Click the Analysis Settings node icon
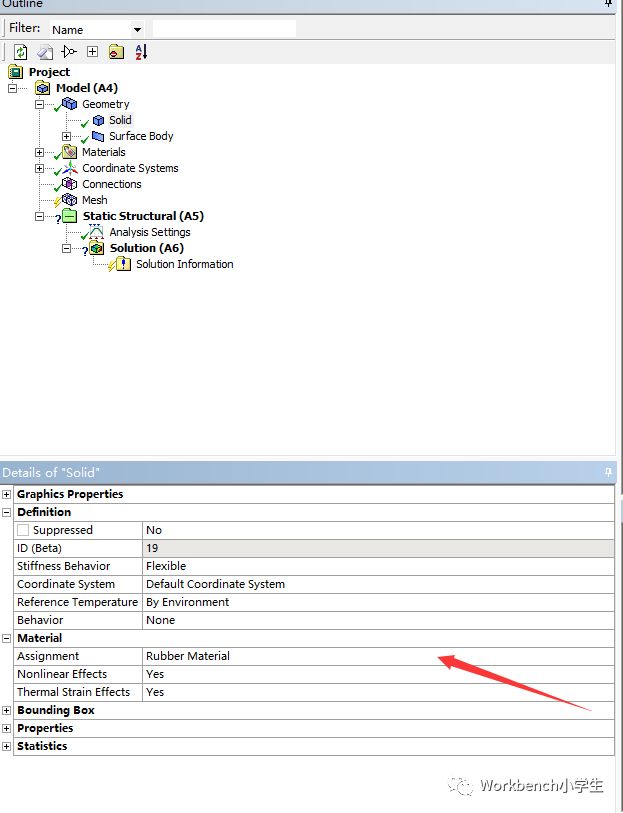The image size is (623, 813). (96, 232)
